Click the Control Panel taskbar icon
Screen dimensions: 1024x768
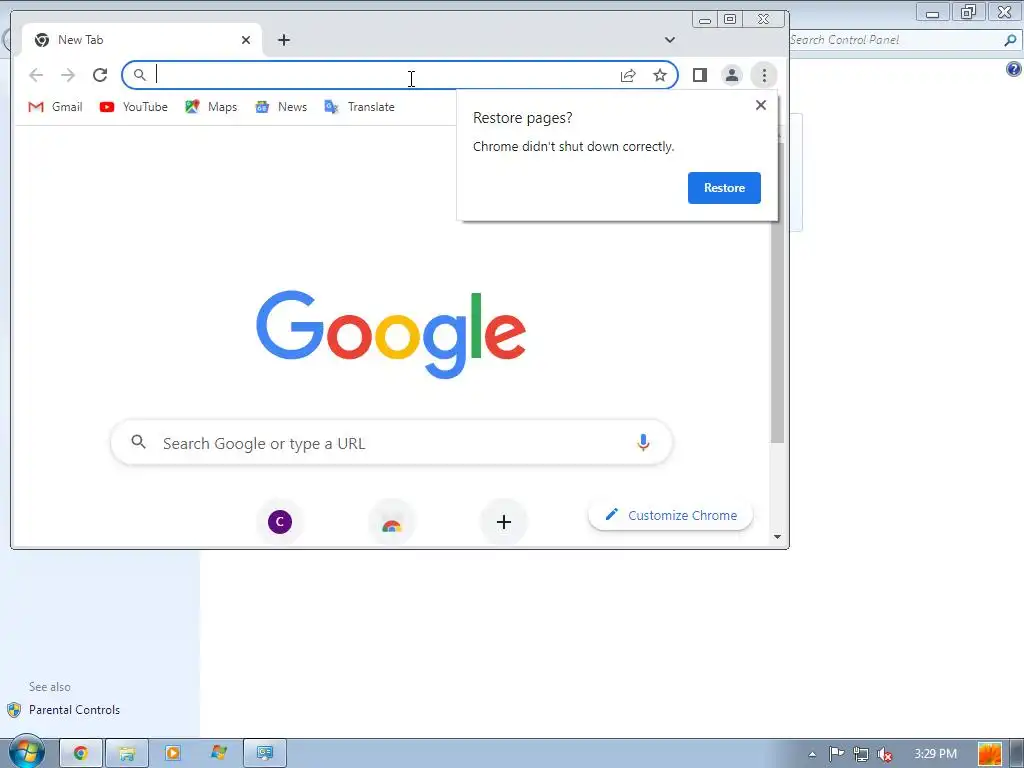[x=265, y=754]
